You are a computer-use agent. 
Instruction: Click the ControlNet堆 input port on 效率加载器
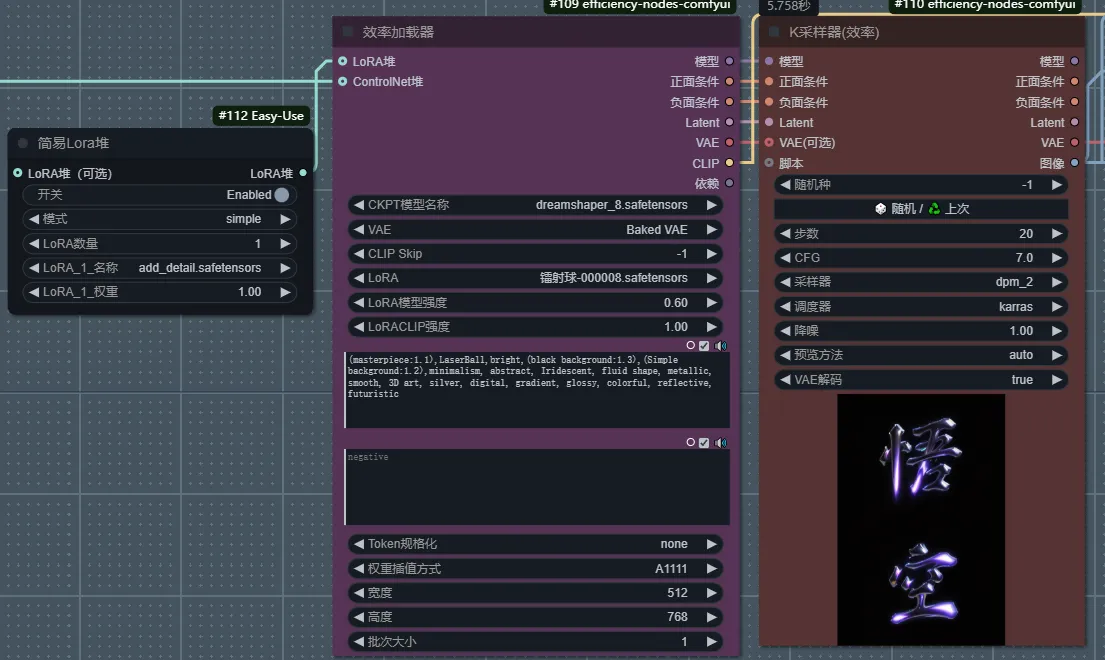click(343, 82)
